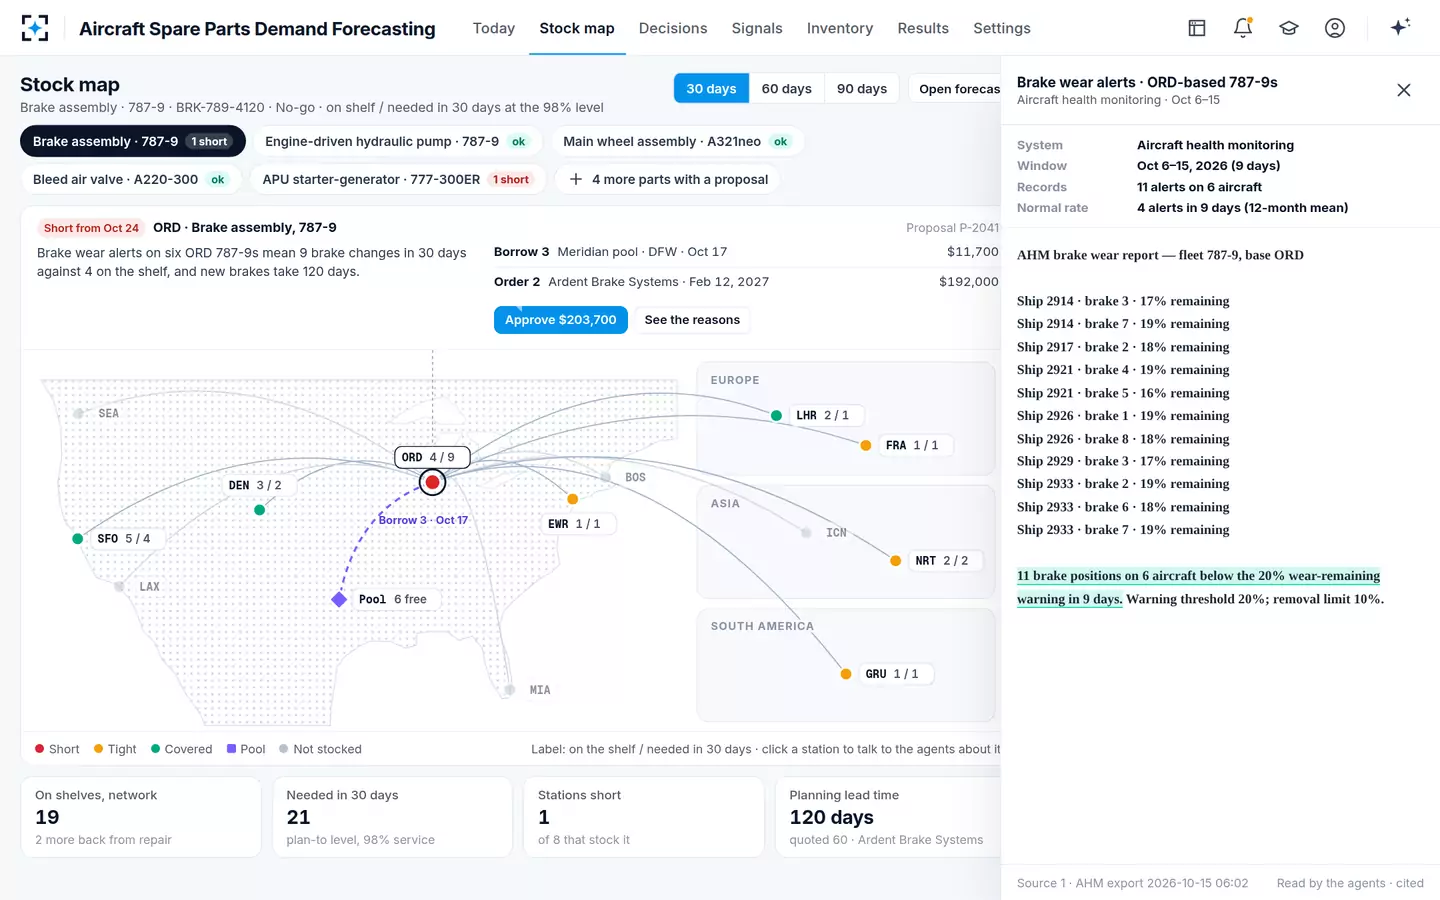
Task: Open the layout panel icon in header
Action: tap(1197, 28)
